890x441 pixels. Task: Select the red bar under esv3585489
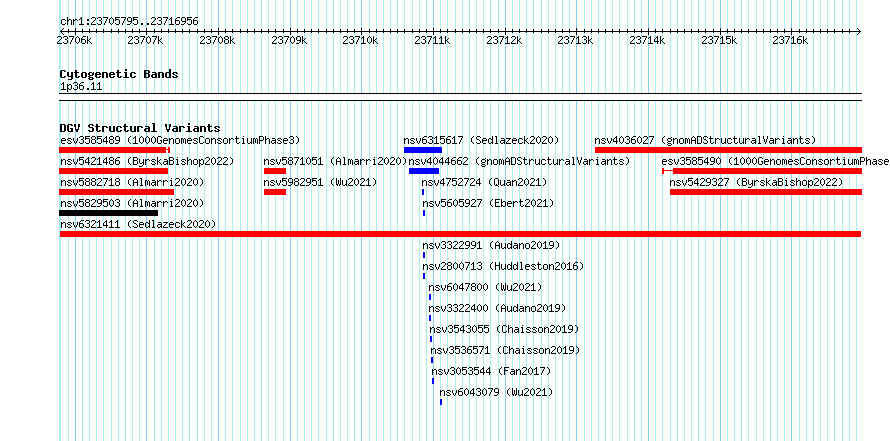[x=115, y=150]
